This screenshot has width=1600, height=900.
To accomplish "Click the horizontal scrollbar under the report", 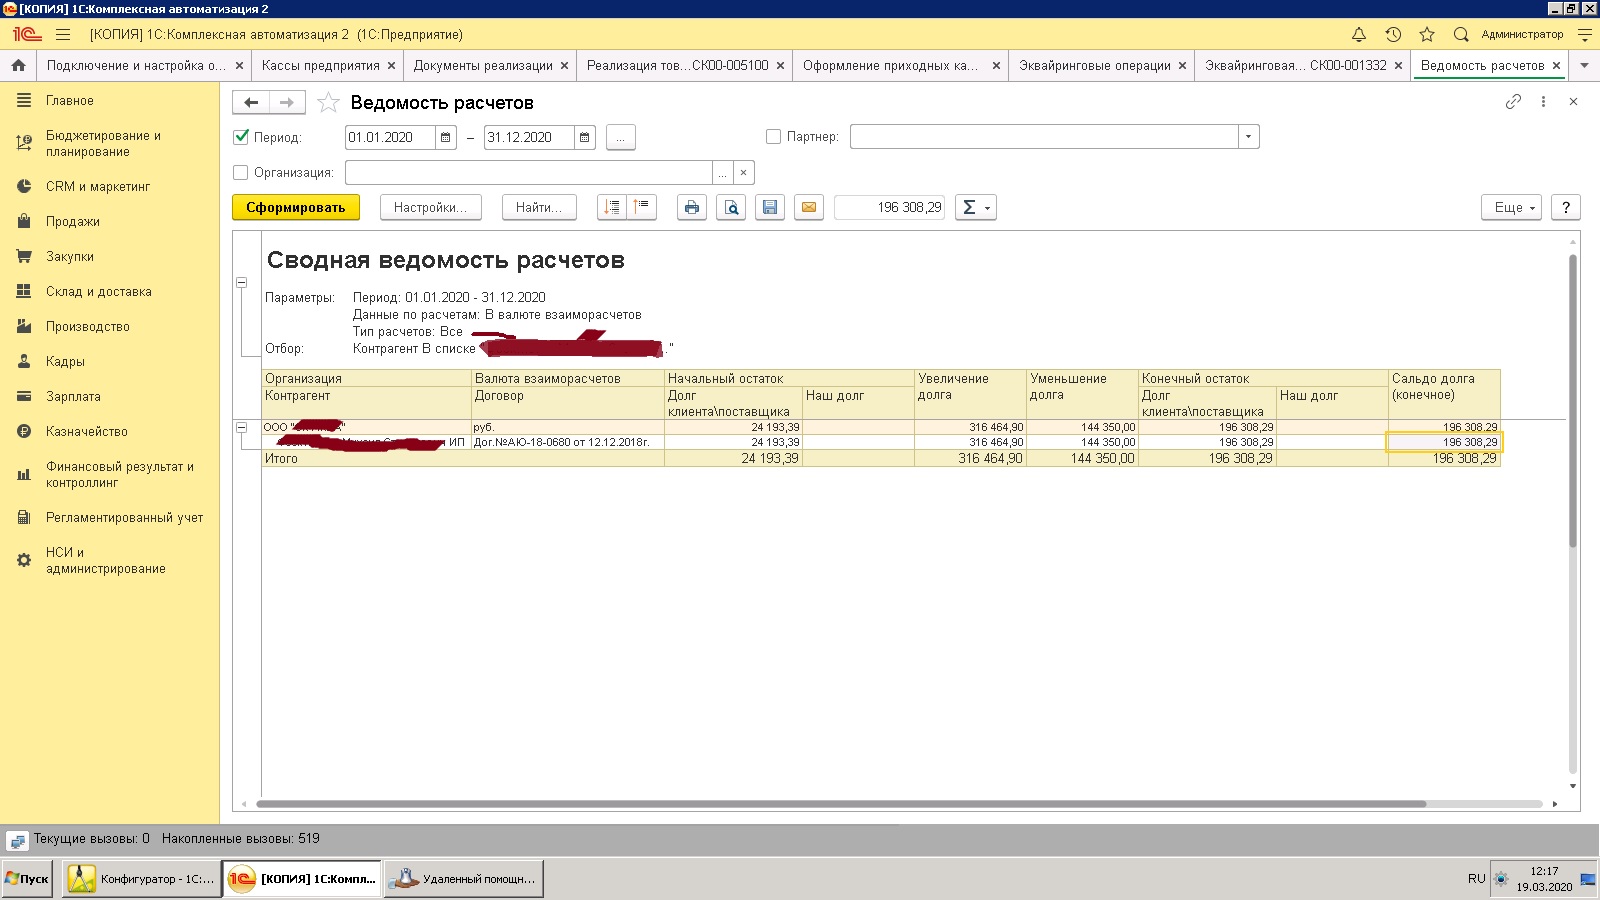I will (x=840, y=804).
